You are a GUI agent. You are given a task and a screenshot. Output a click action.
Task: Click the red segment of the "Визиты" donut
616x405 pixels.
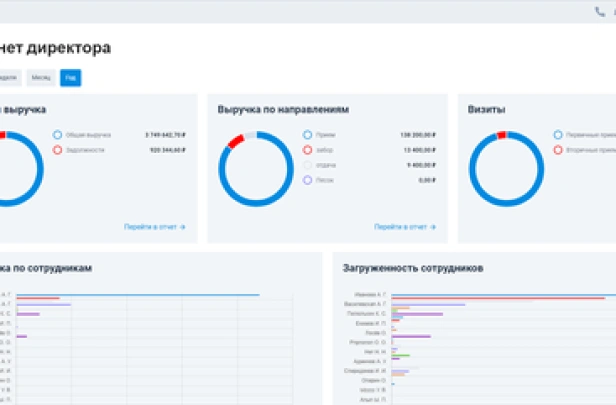coord(502,134)
